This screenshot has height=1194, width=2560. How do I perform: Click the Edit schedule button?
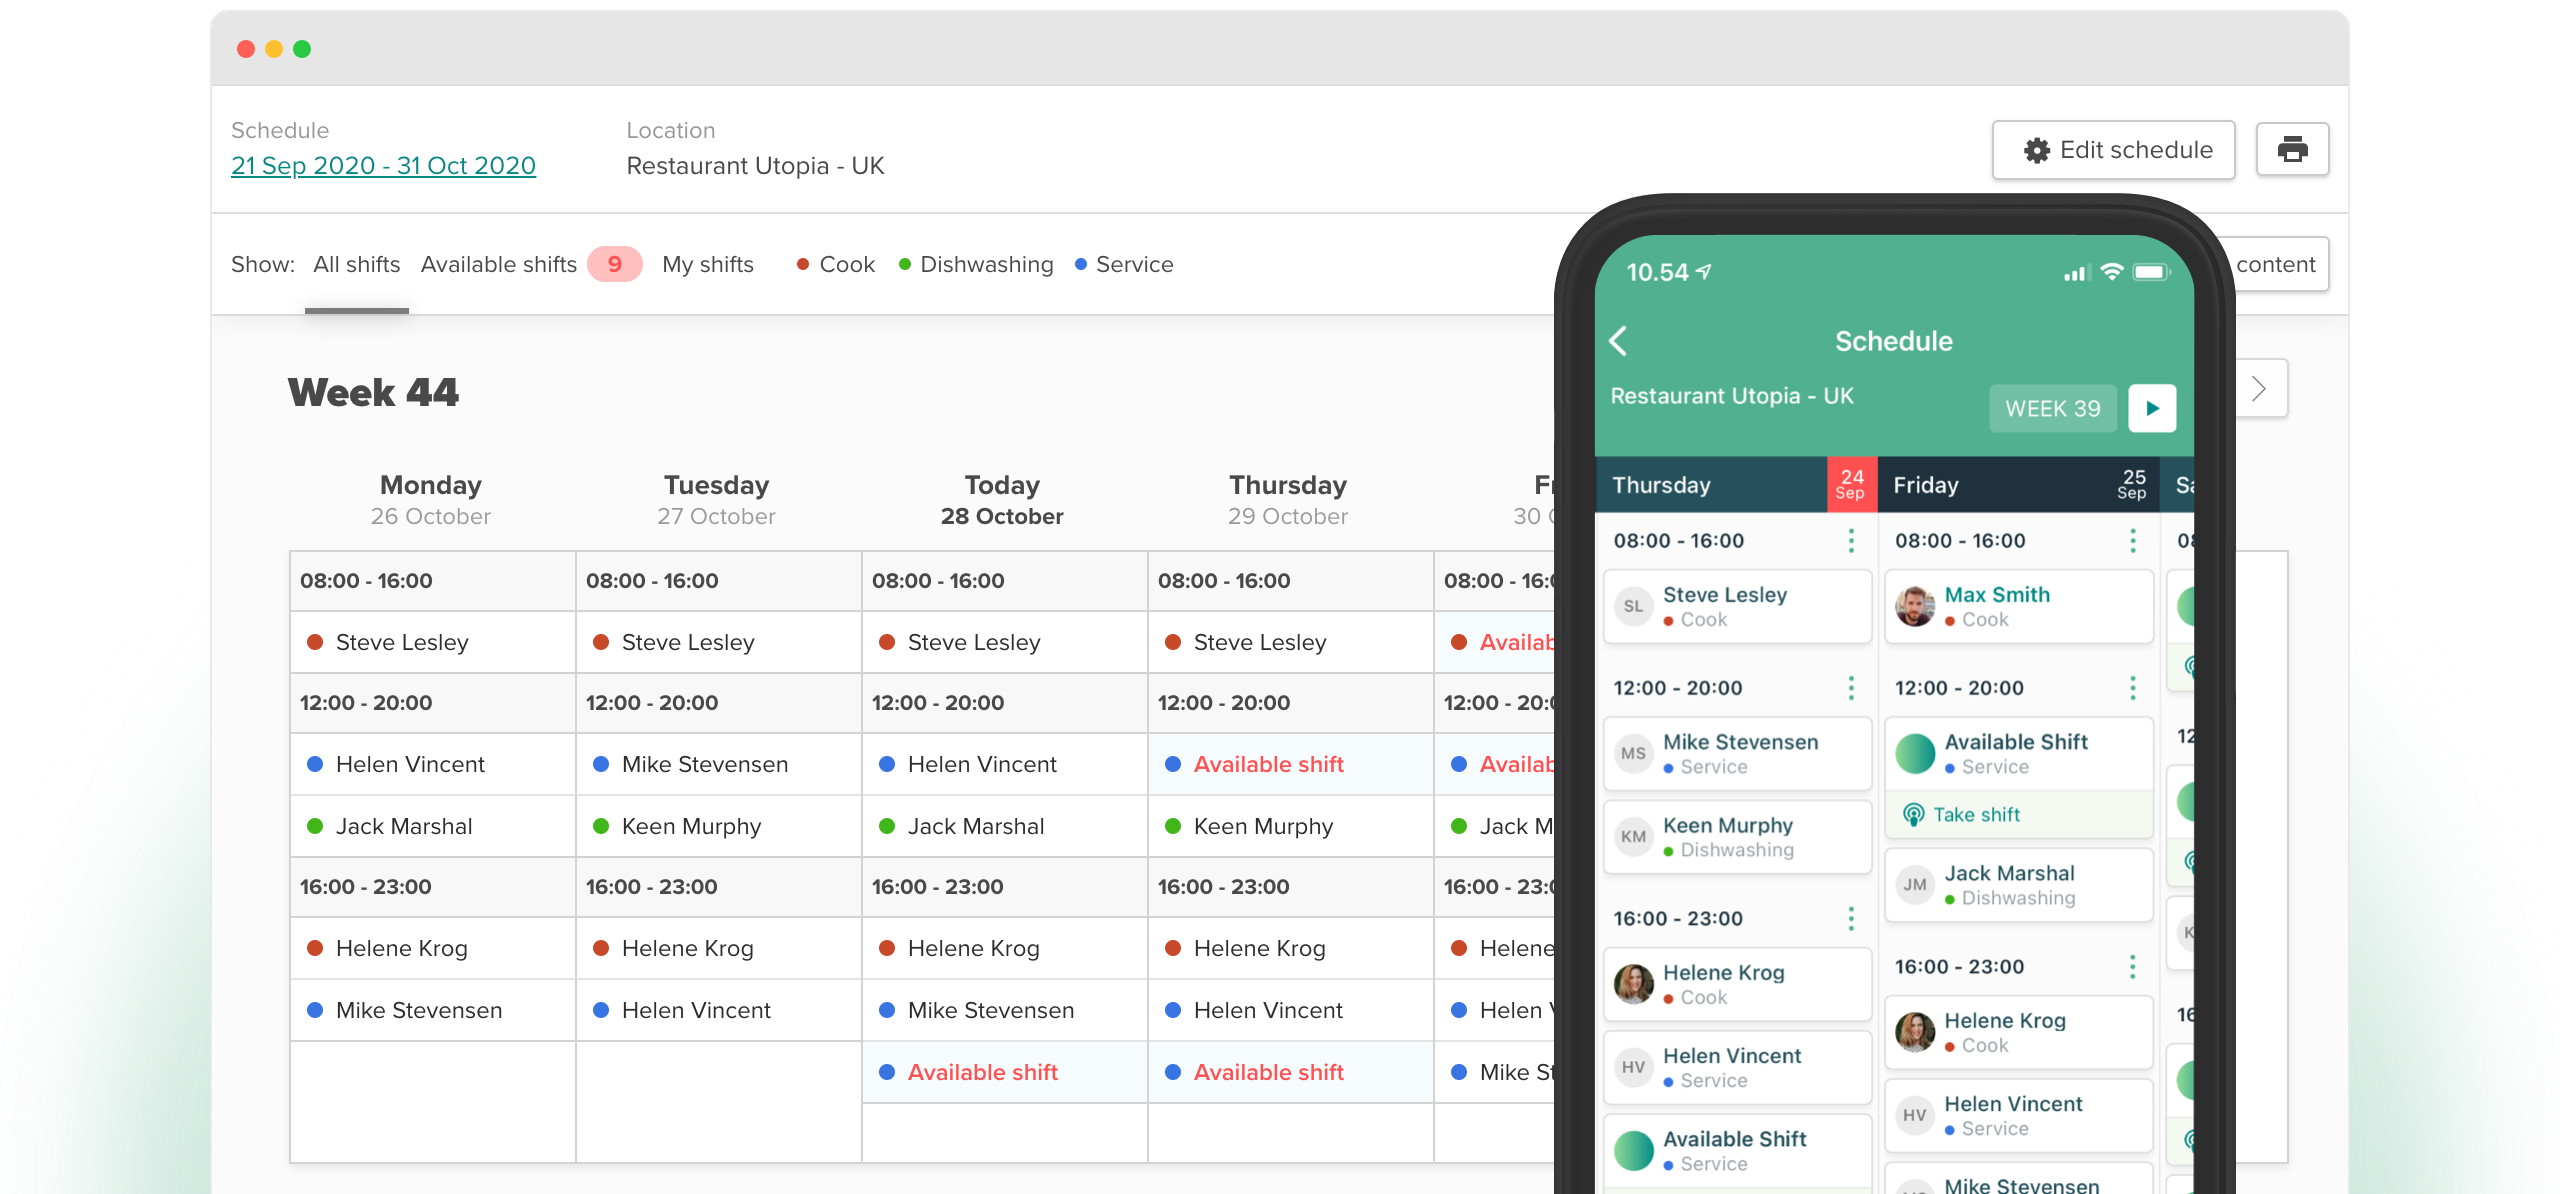(x=2113, y=150)
